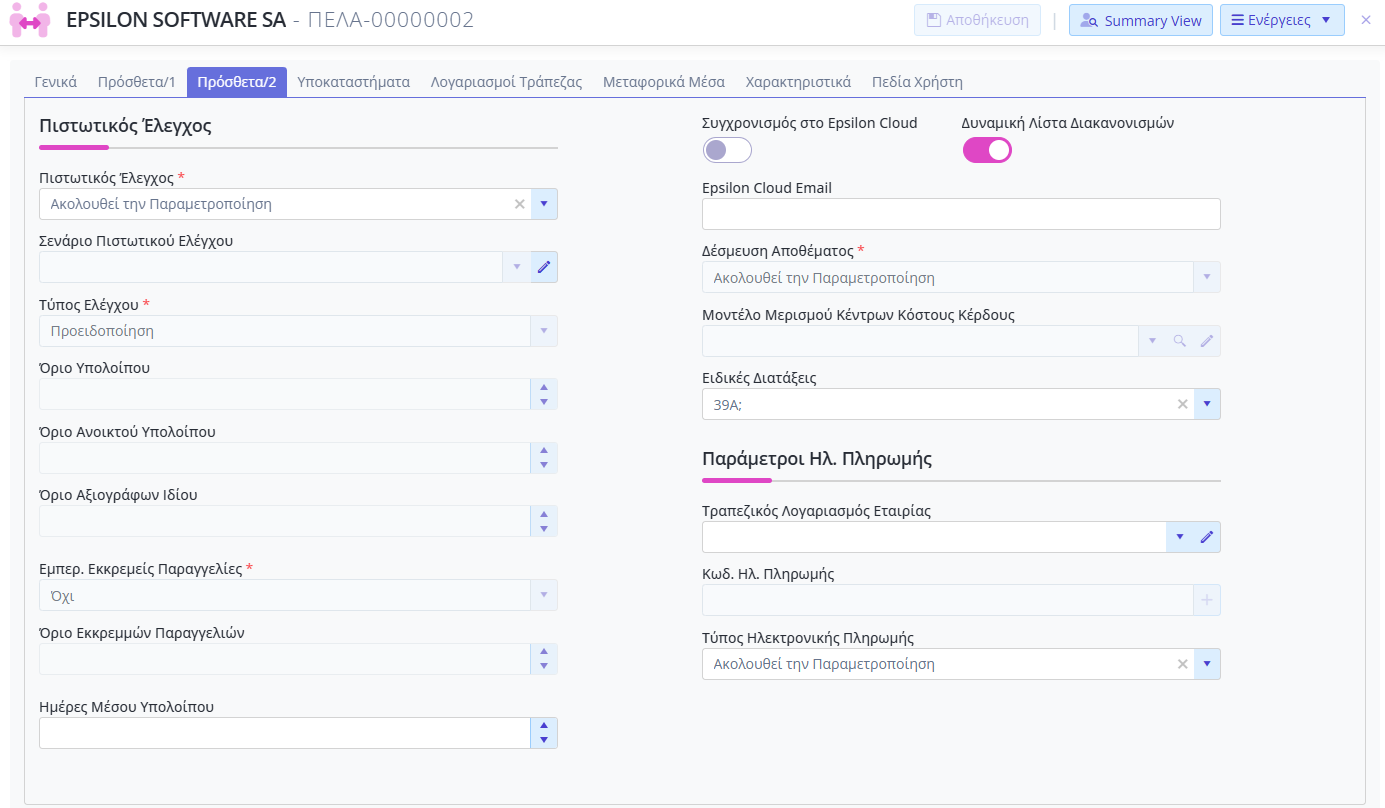Expand the Ειδικές Διατάξεις dropdown

click(1207, 404)
